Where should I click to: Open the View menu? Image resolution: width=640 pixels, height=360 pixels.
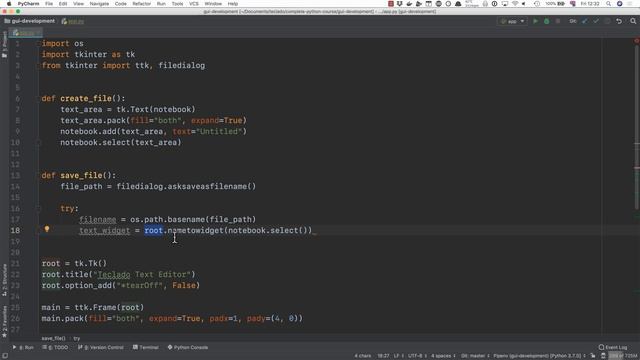click(78, 4)
